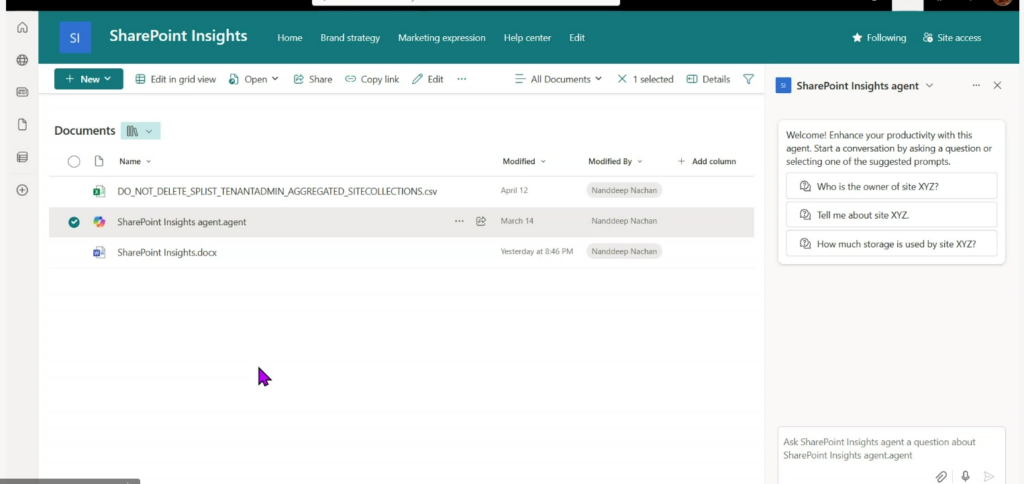Click into the Ask agent question box

point(891,448)
